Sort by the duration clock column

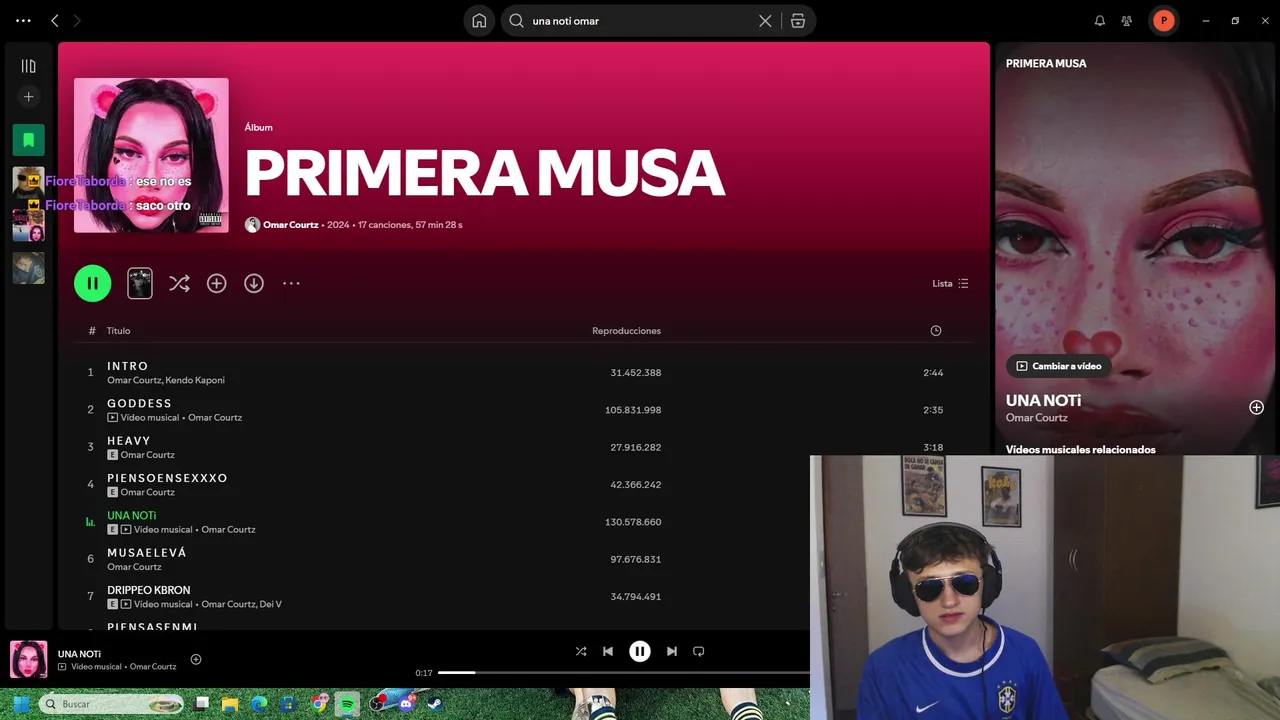936,331
